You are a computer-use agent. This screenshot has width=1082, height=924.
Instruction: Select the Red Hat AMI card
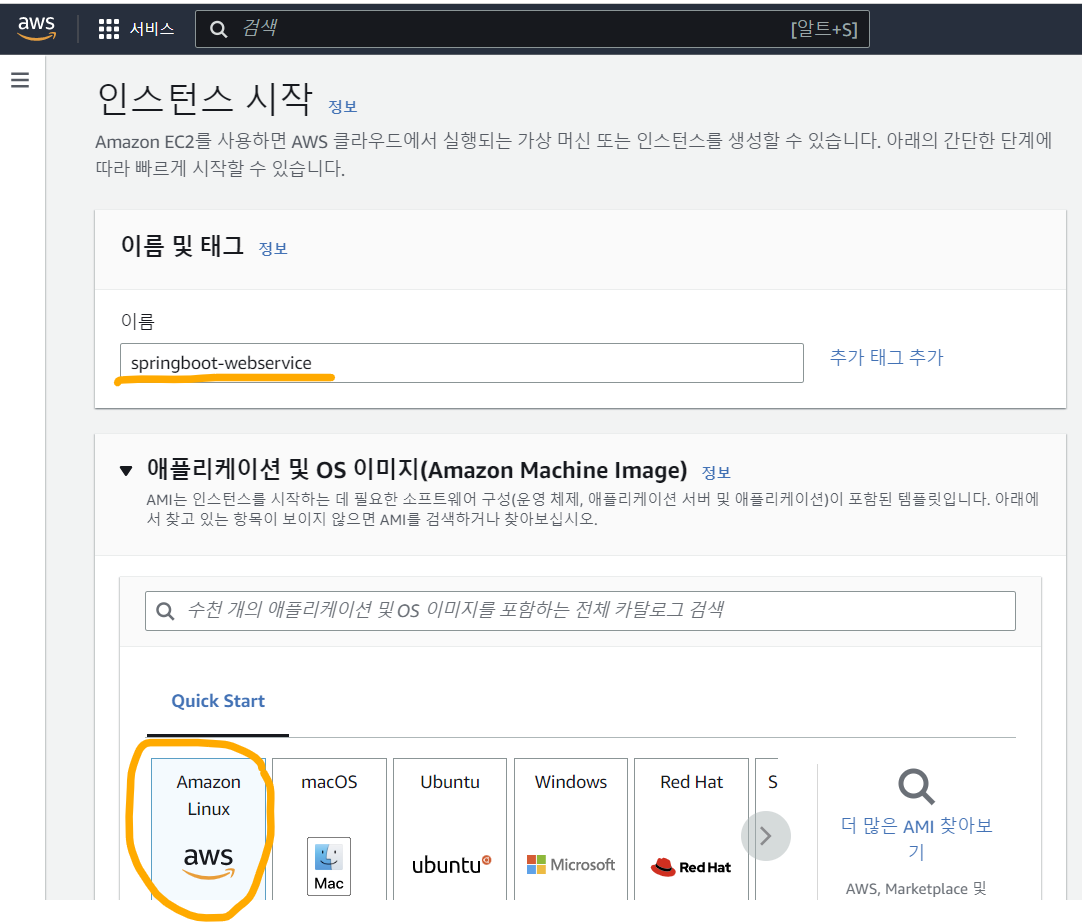691,829
